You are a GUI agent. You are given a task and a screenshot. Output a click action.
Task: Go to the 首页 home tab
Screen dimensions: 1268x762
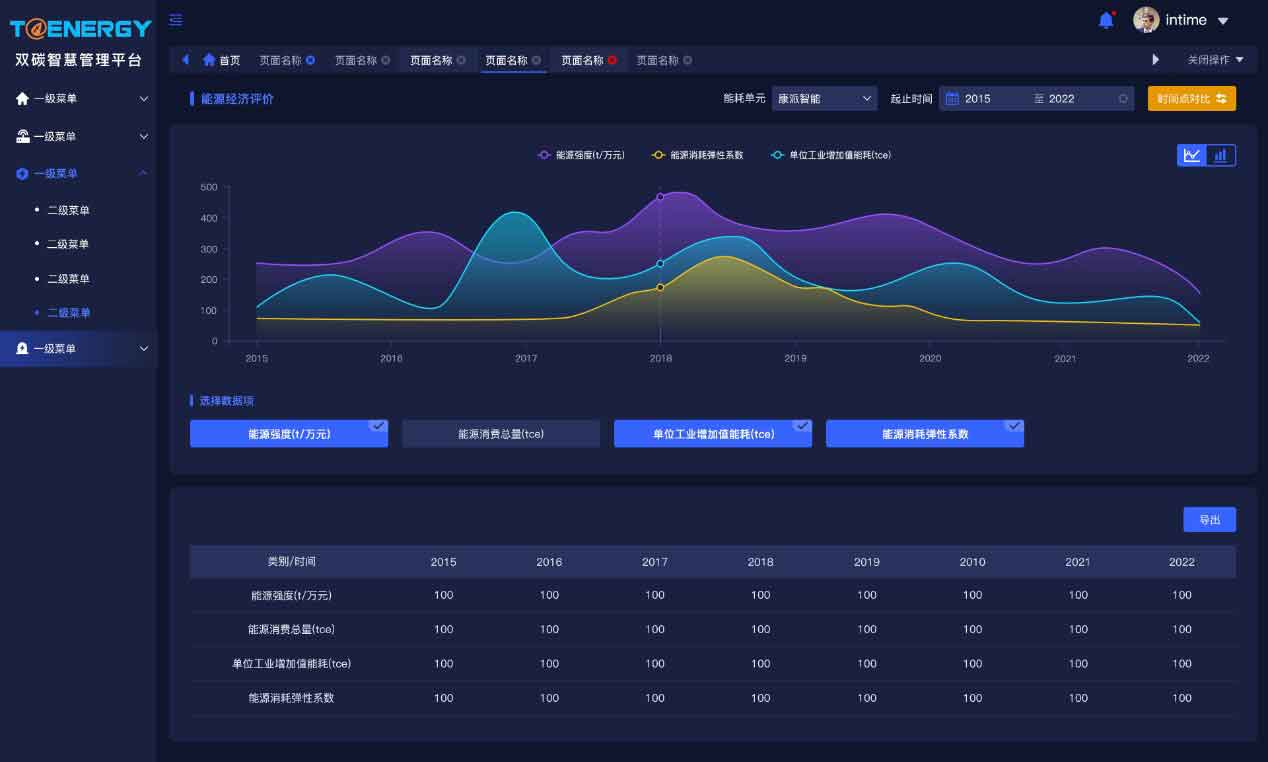pyautogui.click(x=222, y=60)
